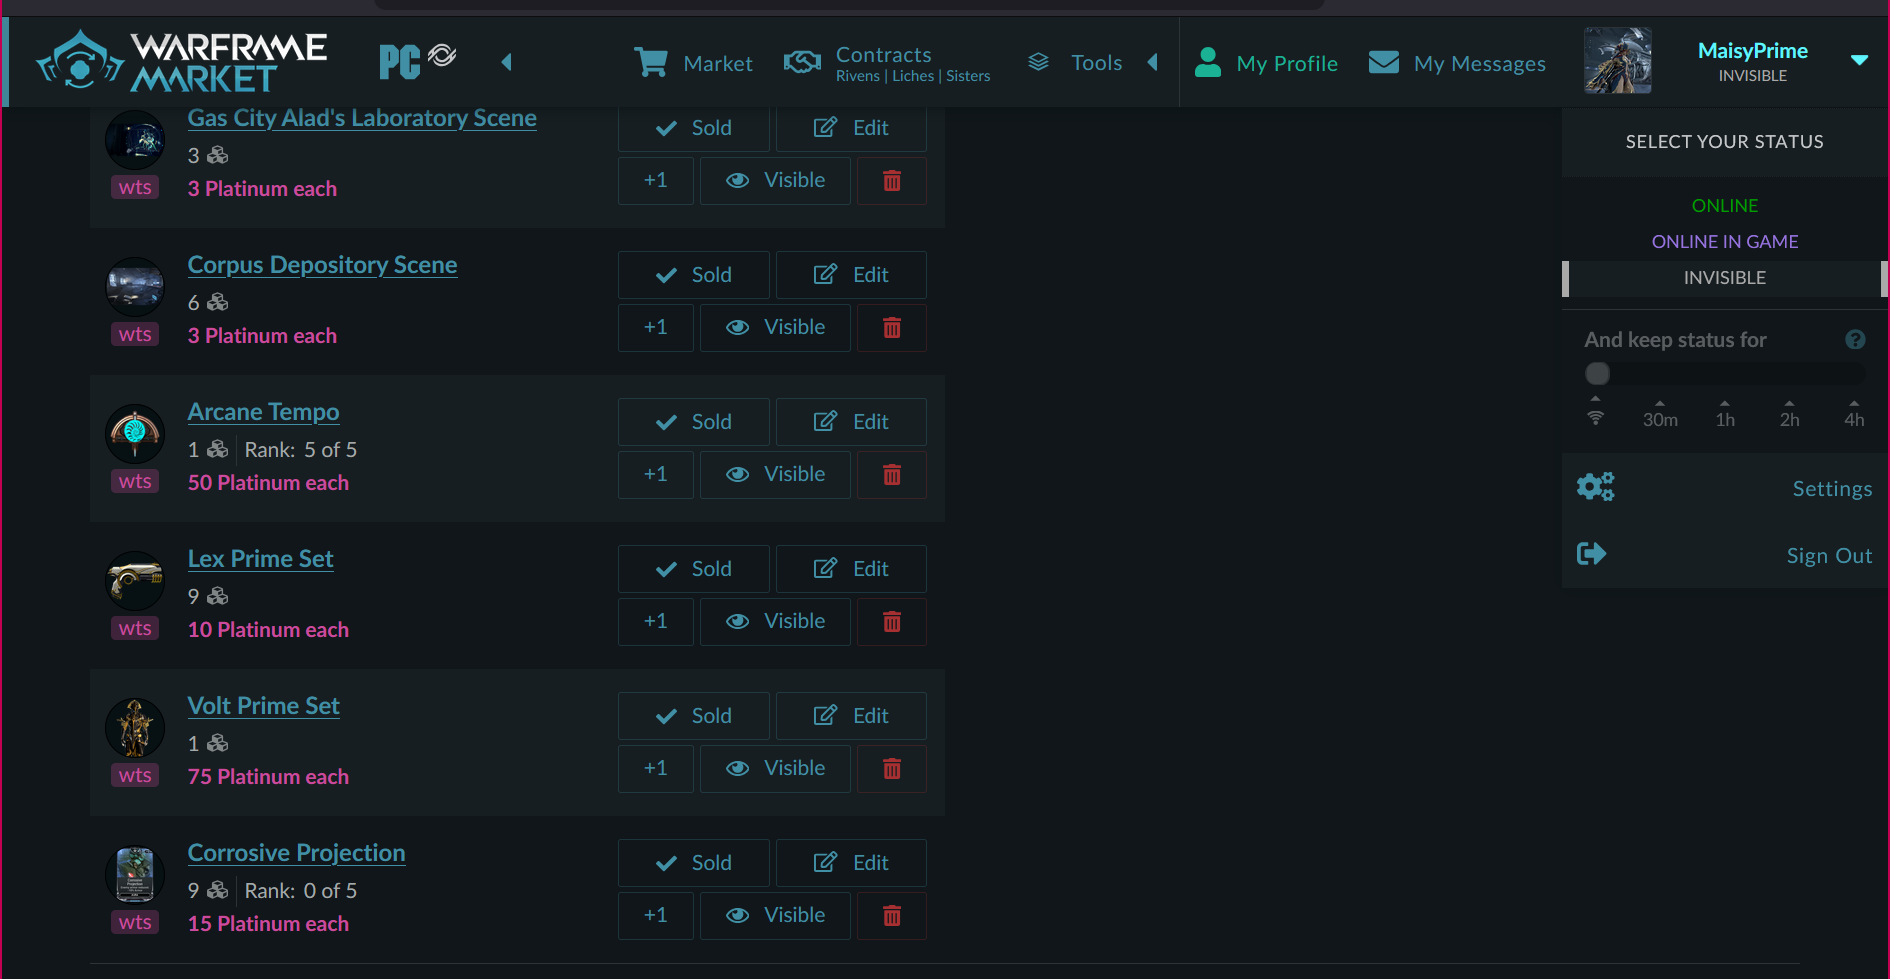Collapse the Tools section chevron
Image resolution: width=1890 pixels, height=979 pixels.
(x=1152, y=62)
